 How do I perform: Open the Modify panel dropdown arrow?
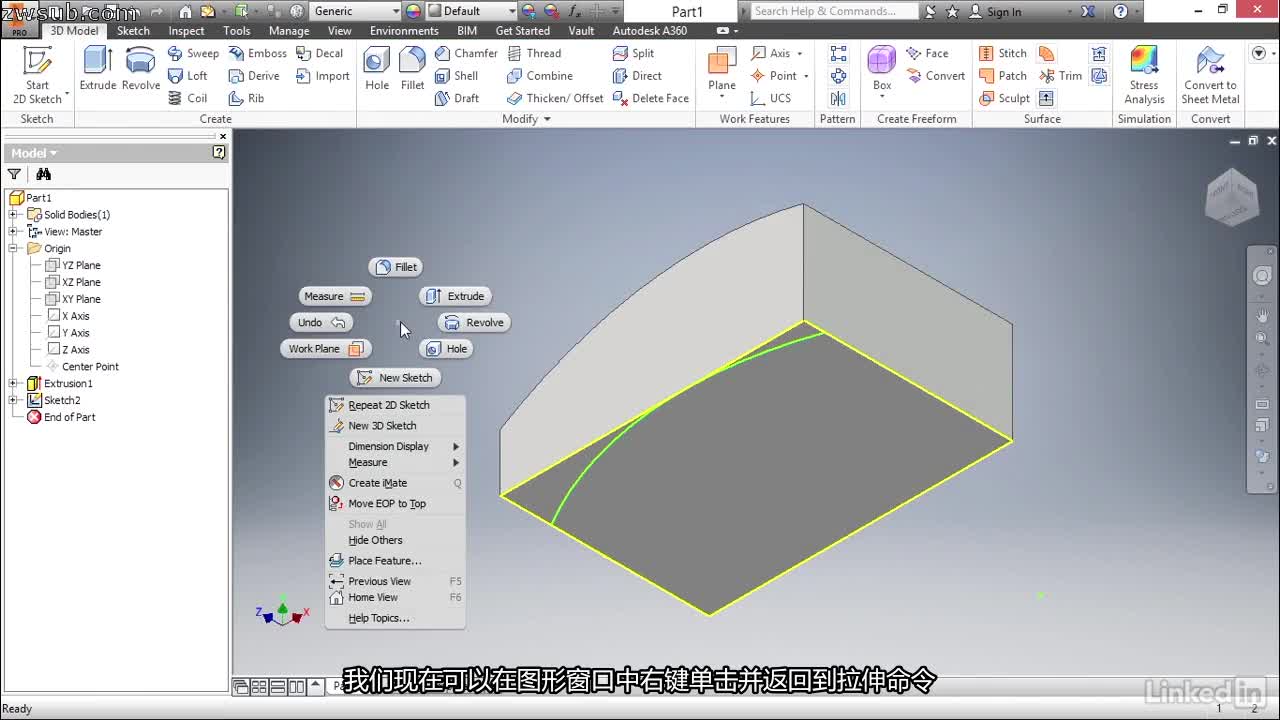click(547, 119)
